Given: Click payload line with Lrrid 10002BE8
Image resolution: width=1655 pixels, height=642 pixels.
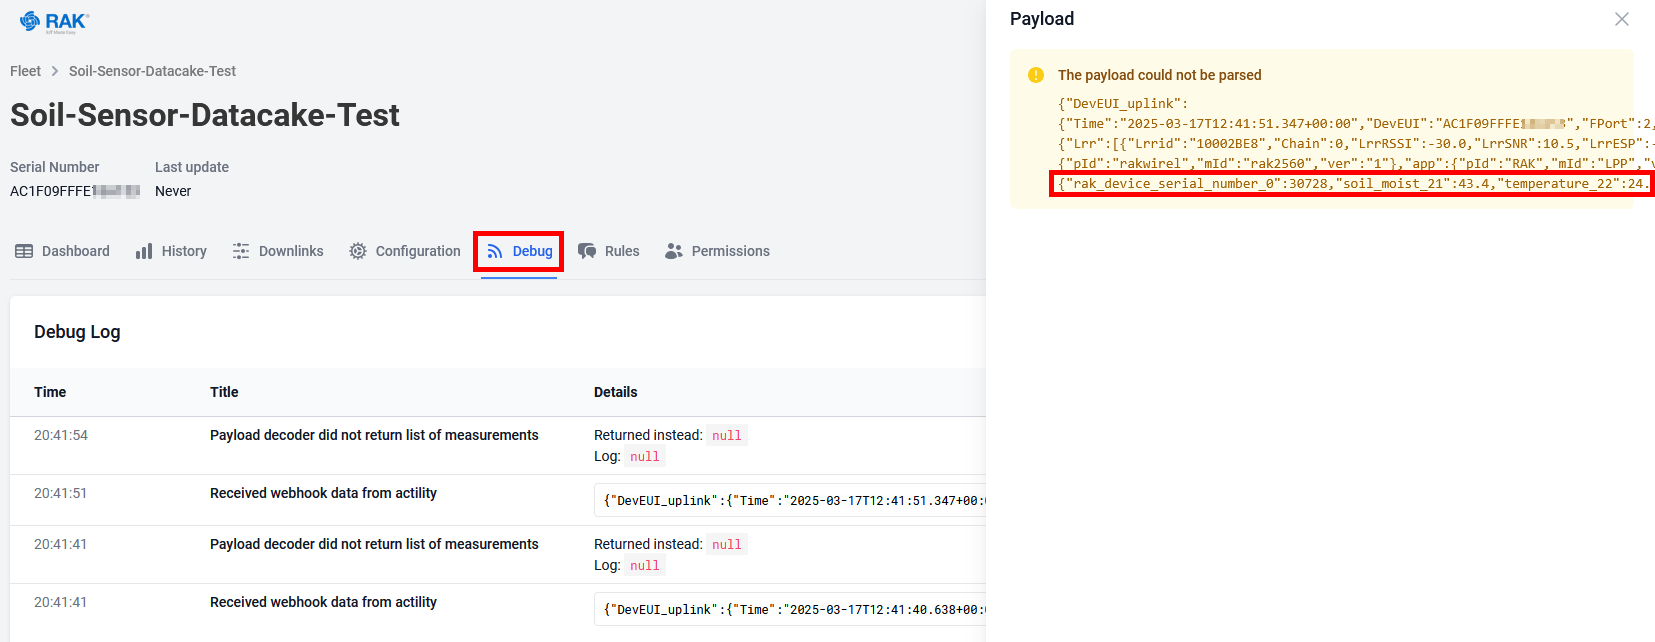Looking at the screenshot, I should click(1356, 143).
